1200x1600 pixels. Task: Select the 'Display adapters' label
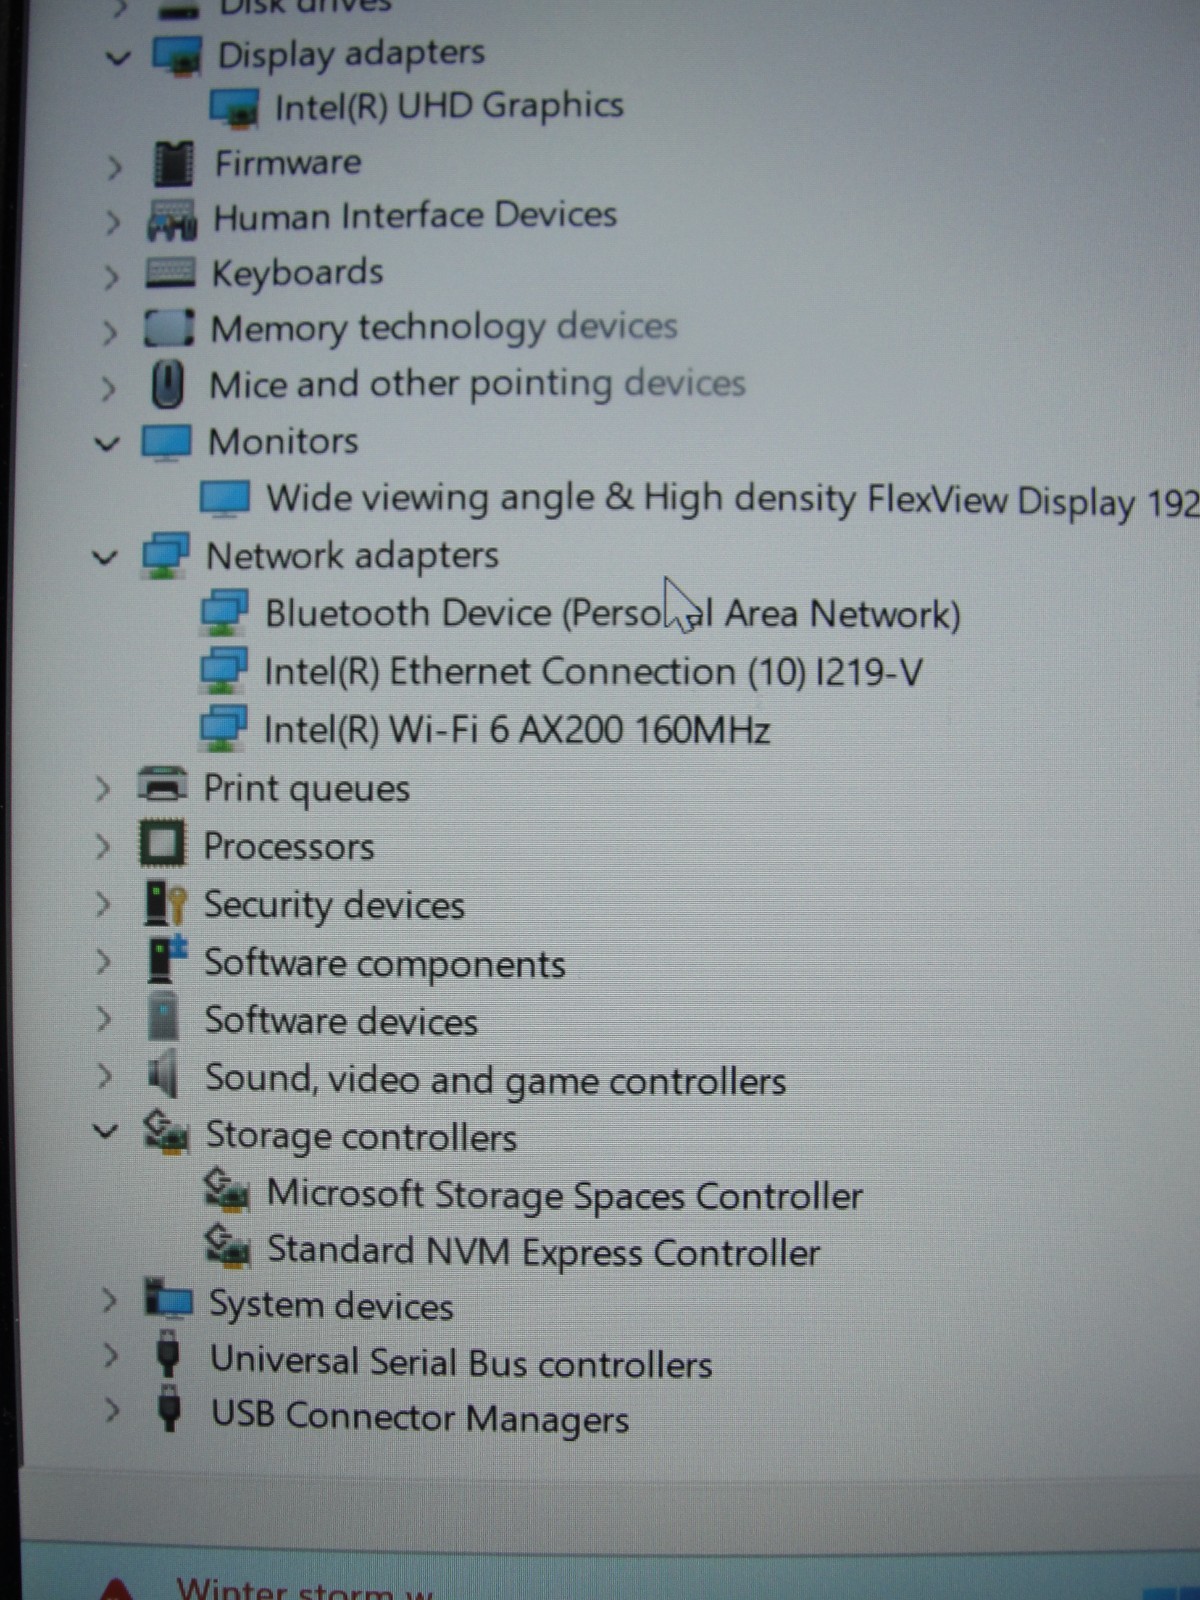click(351, 54)
